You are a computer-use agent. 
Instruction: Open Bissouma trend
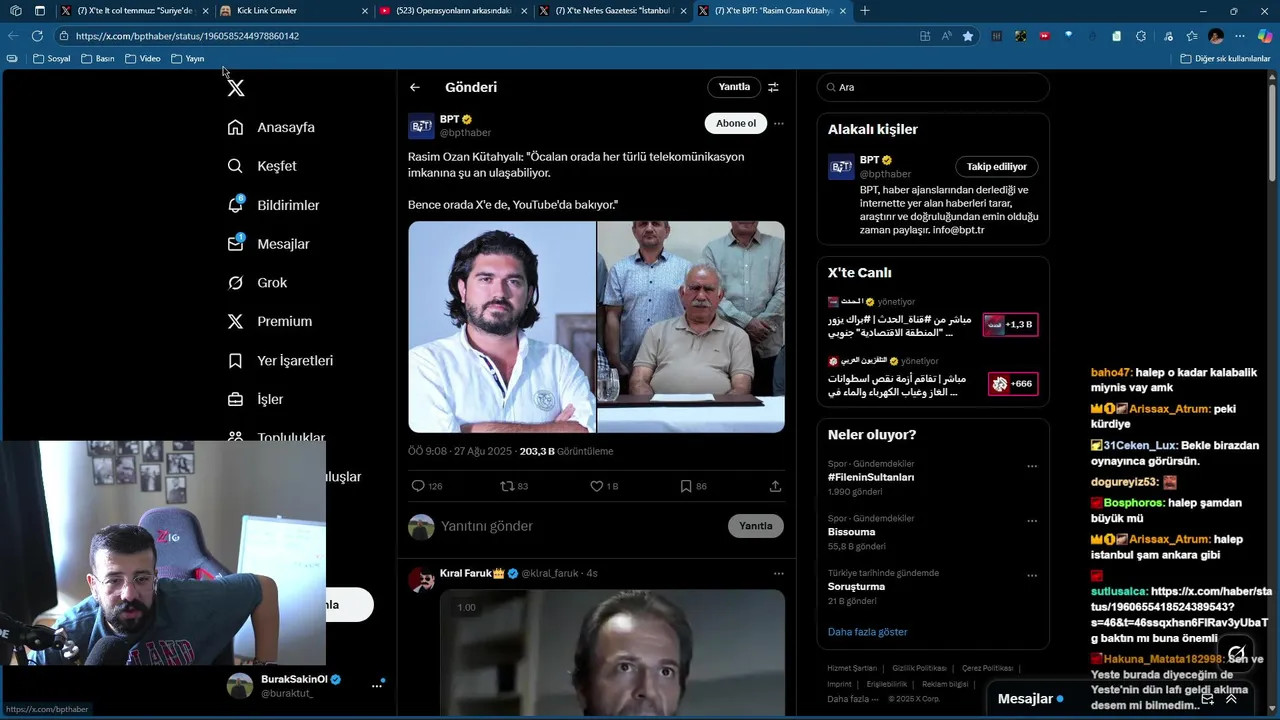pos(852,532)
